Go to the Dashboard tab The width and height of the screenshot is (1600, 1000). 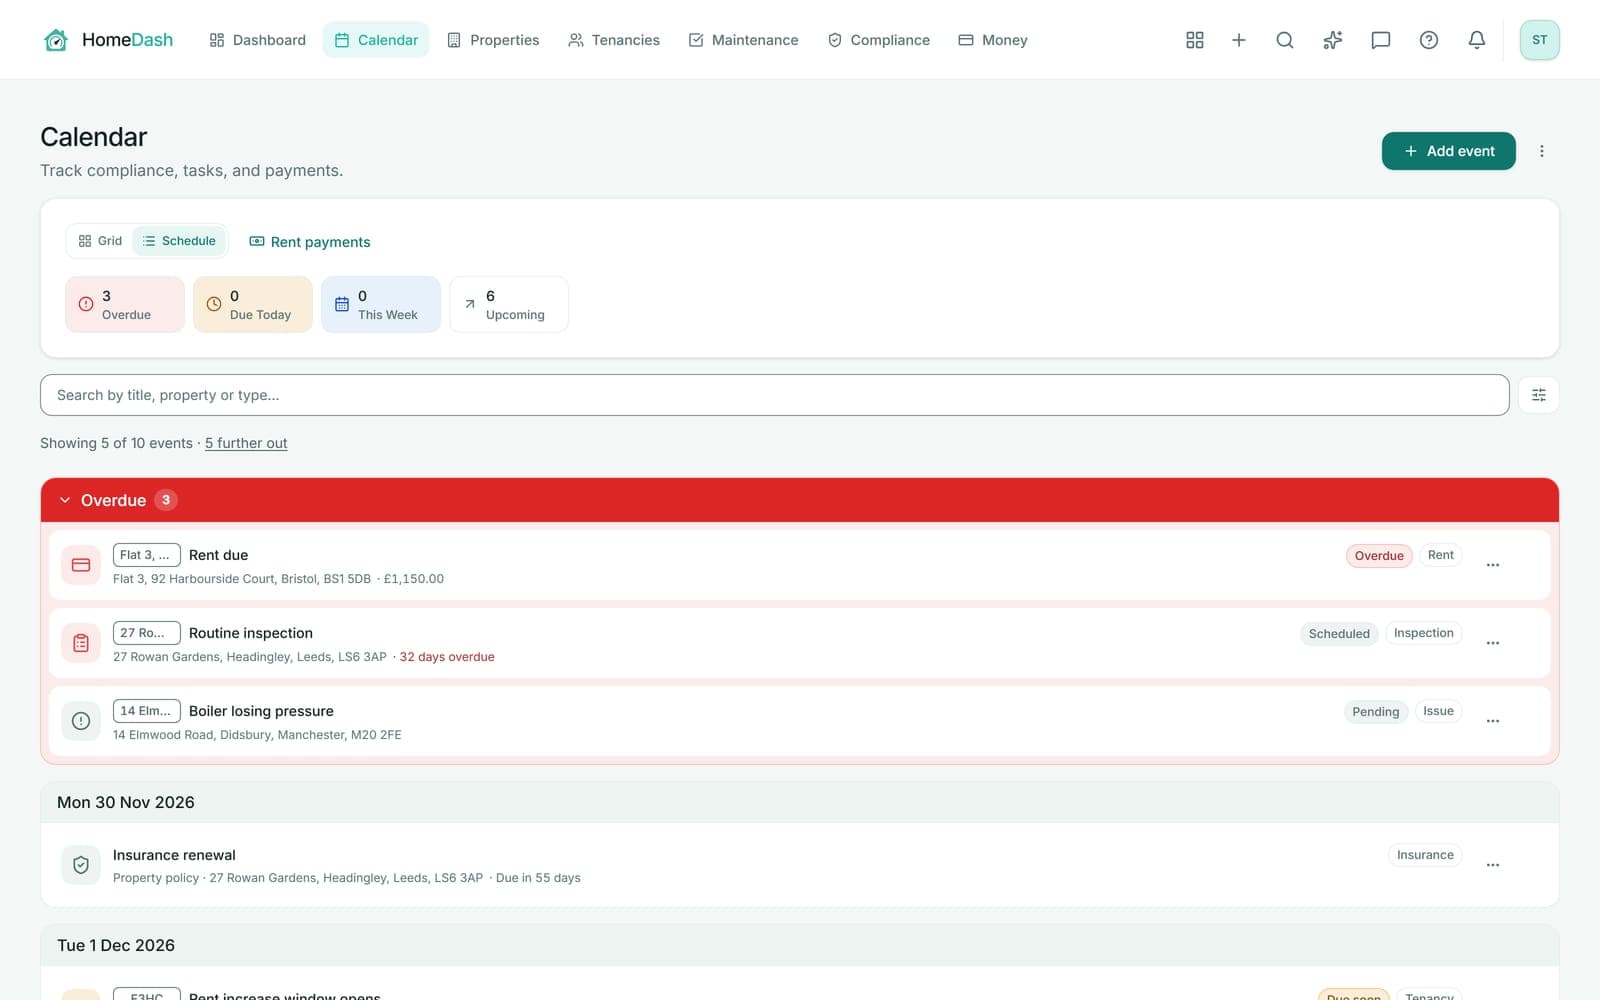(x=257, y=40)
